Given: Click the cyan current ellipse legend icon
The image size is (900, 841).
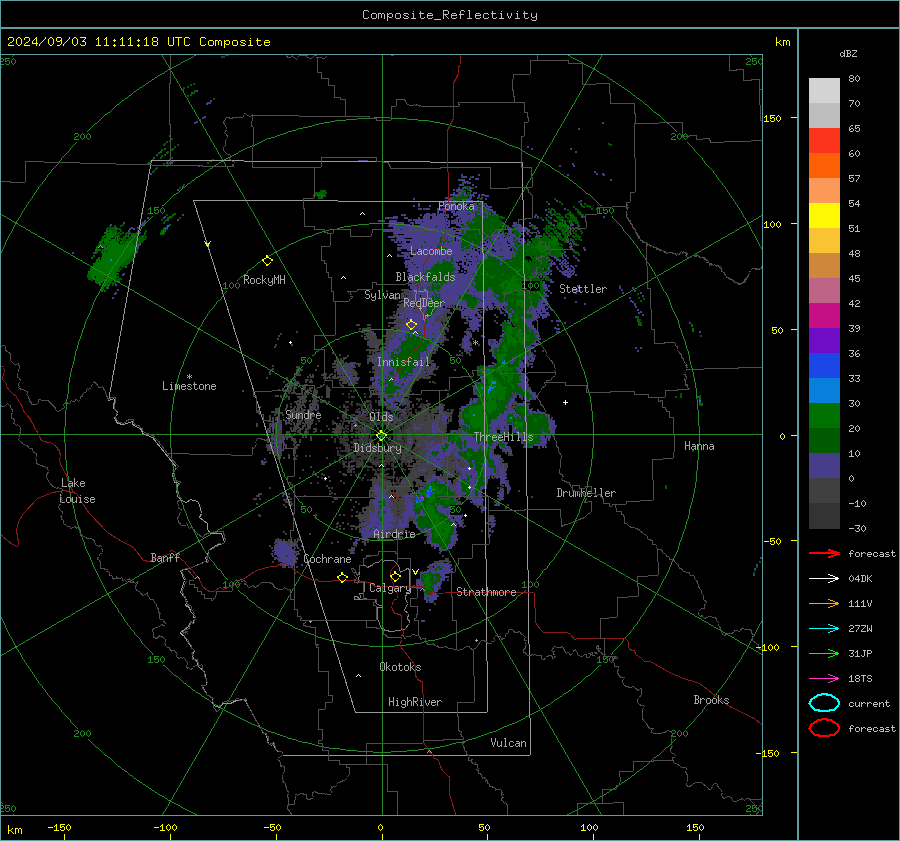Looking at the screenshot, I should pos(824,703).
